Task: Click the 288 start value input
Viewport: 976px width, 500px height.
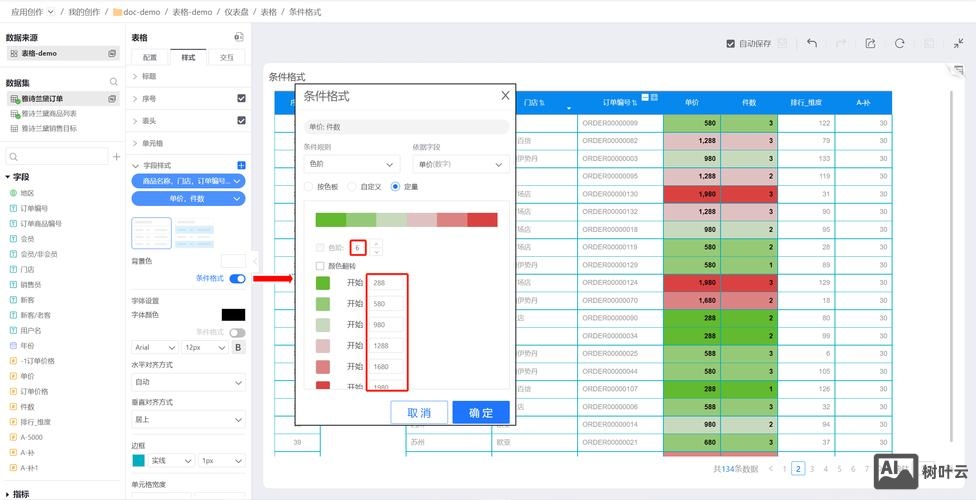Action: pos(387,283)
